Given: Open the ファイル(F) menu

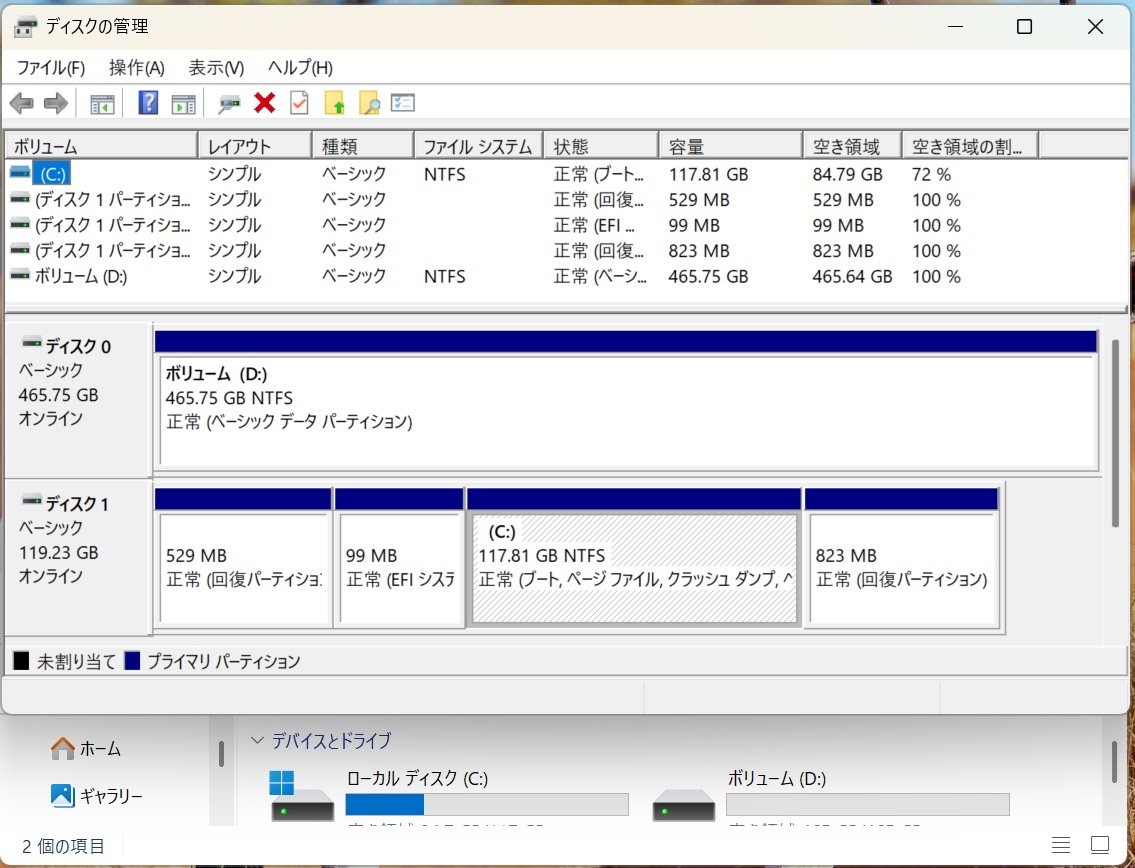Looking at the screenshot, I should pyautogui.click(x=51, y=68).
